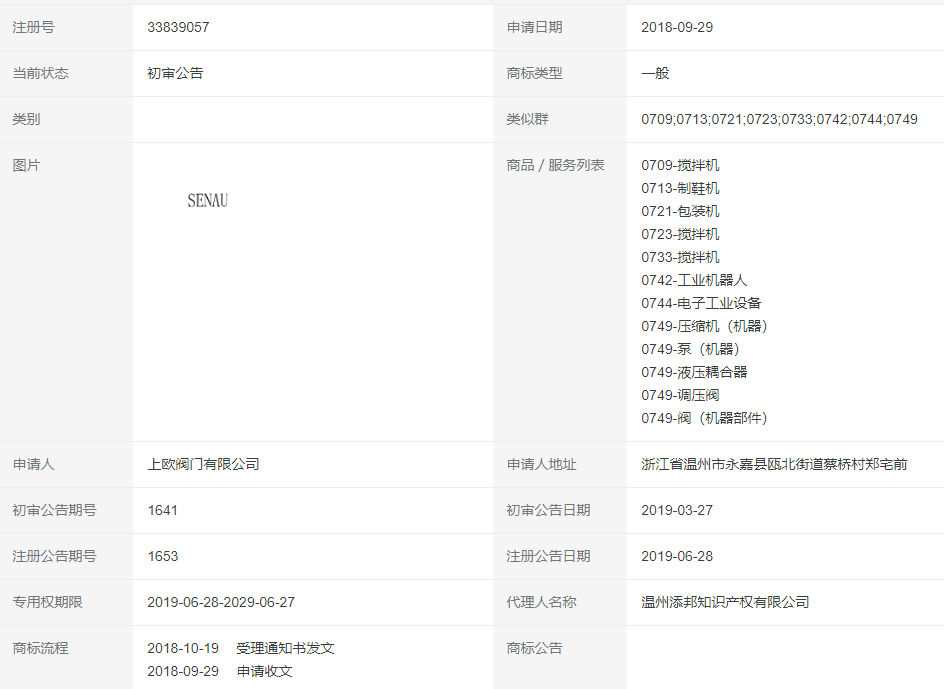
Task: Click the similar group codes list value
Action: click(779, 119)
